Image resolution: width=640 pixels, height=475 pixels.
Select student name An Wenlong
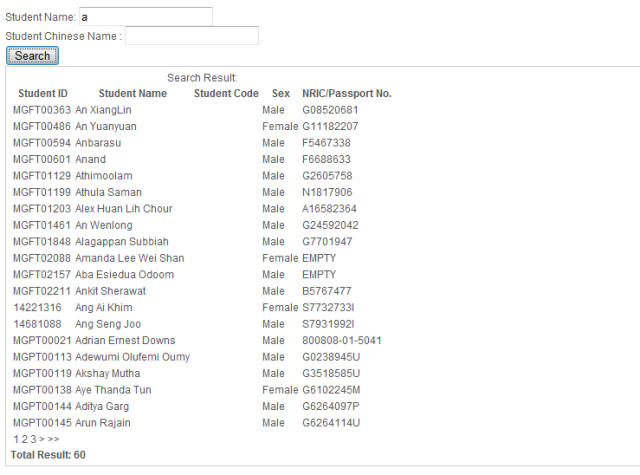click(x=104, y=225)
